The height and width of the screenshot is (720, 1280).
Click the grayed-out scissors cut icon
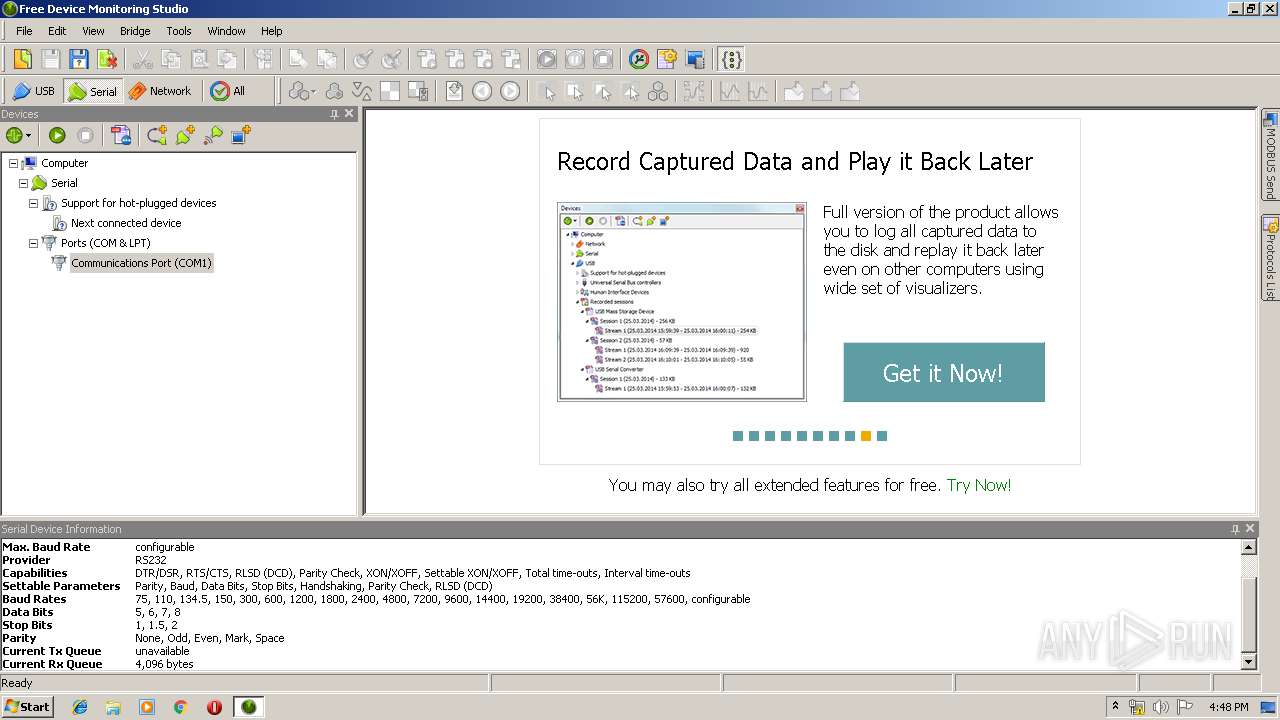pos(143,59)
